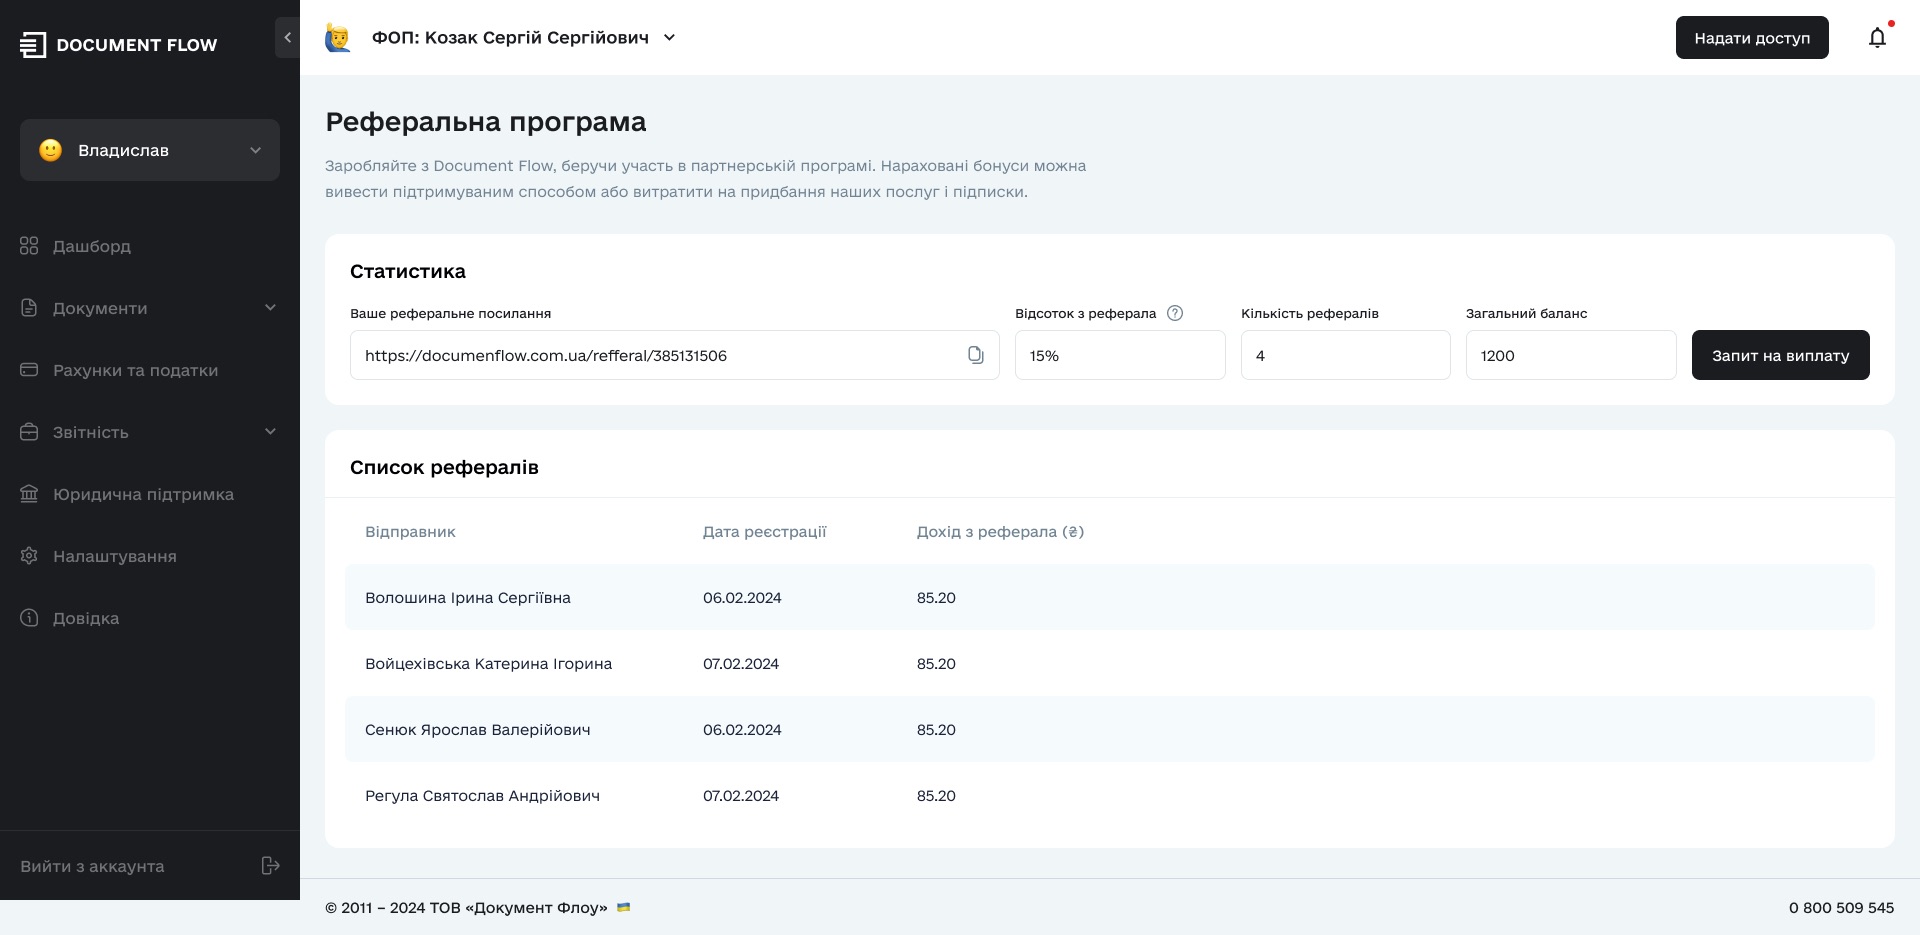Click the Дашборд grid icon

tap(29, 246)
